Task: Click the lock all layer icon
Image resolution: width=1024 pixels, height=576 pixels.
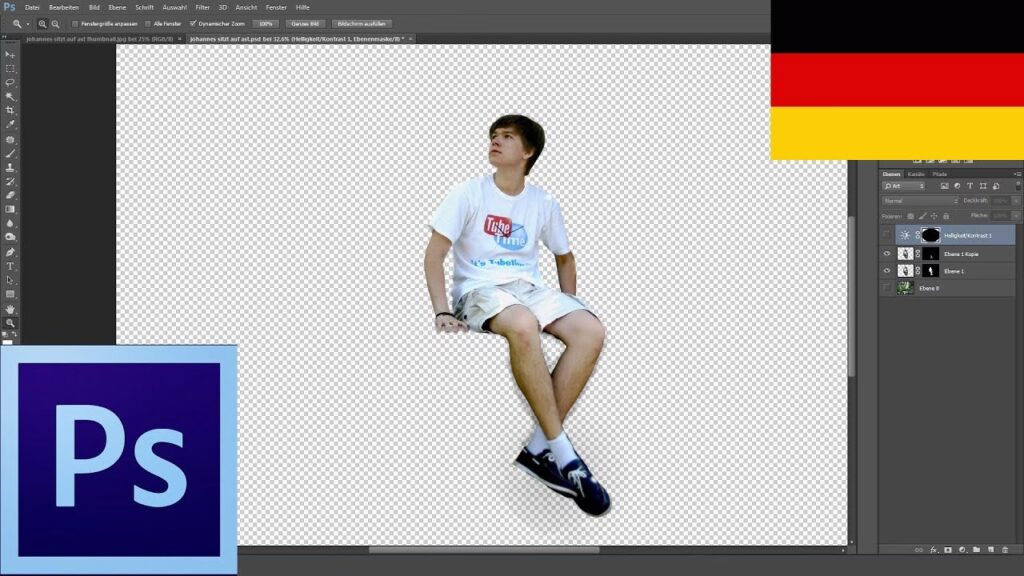Action: coord(948,216)
